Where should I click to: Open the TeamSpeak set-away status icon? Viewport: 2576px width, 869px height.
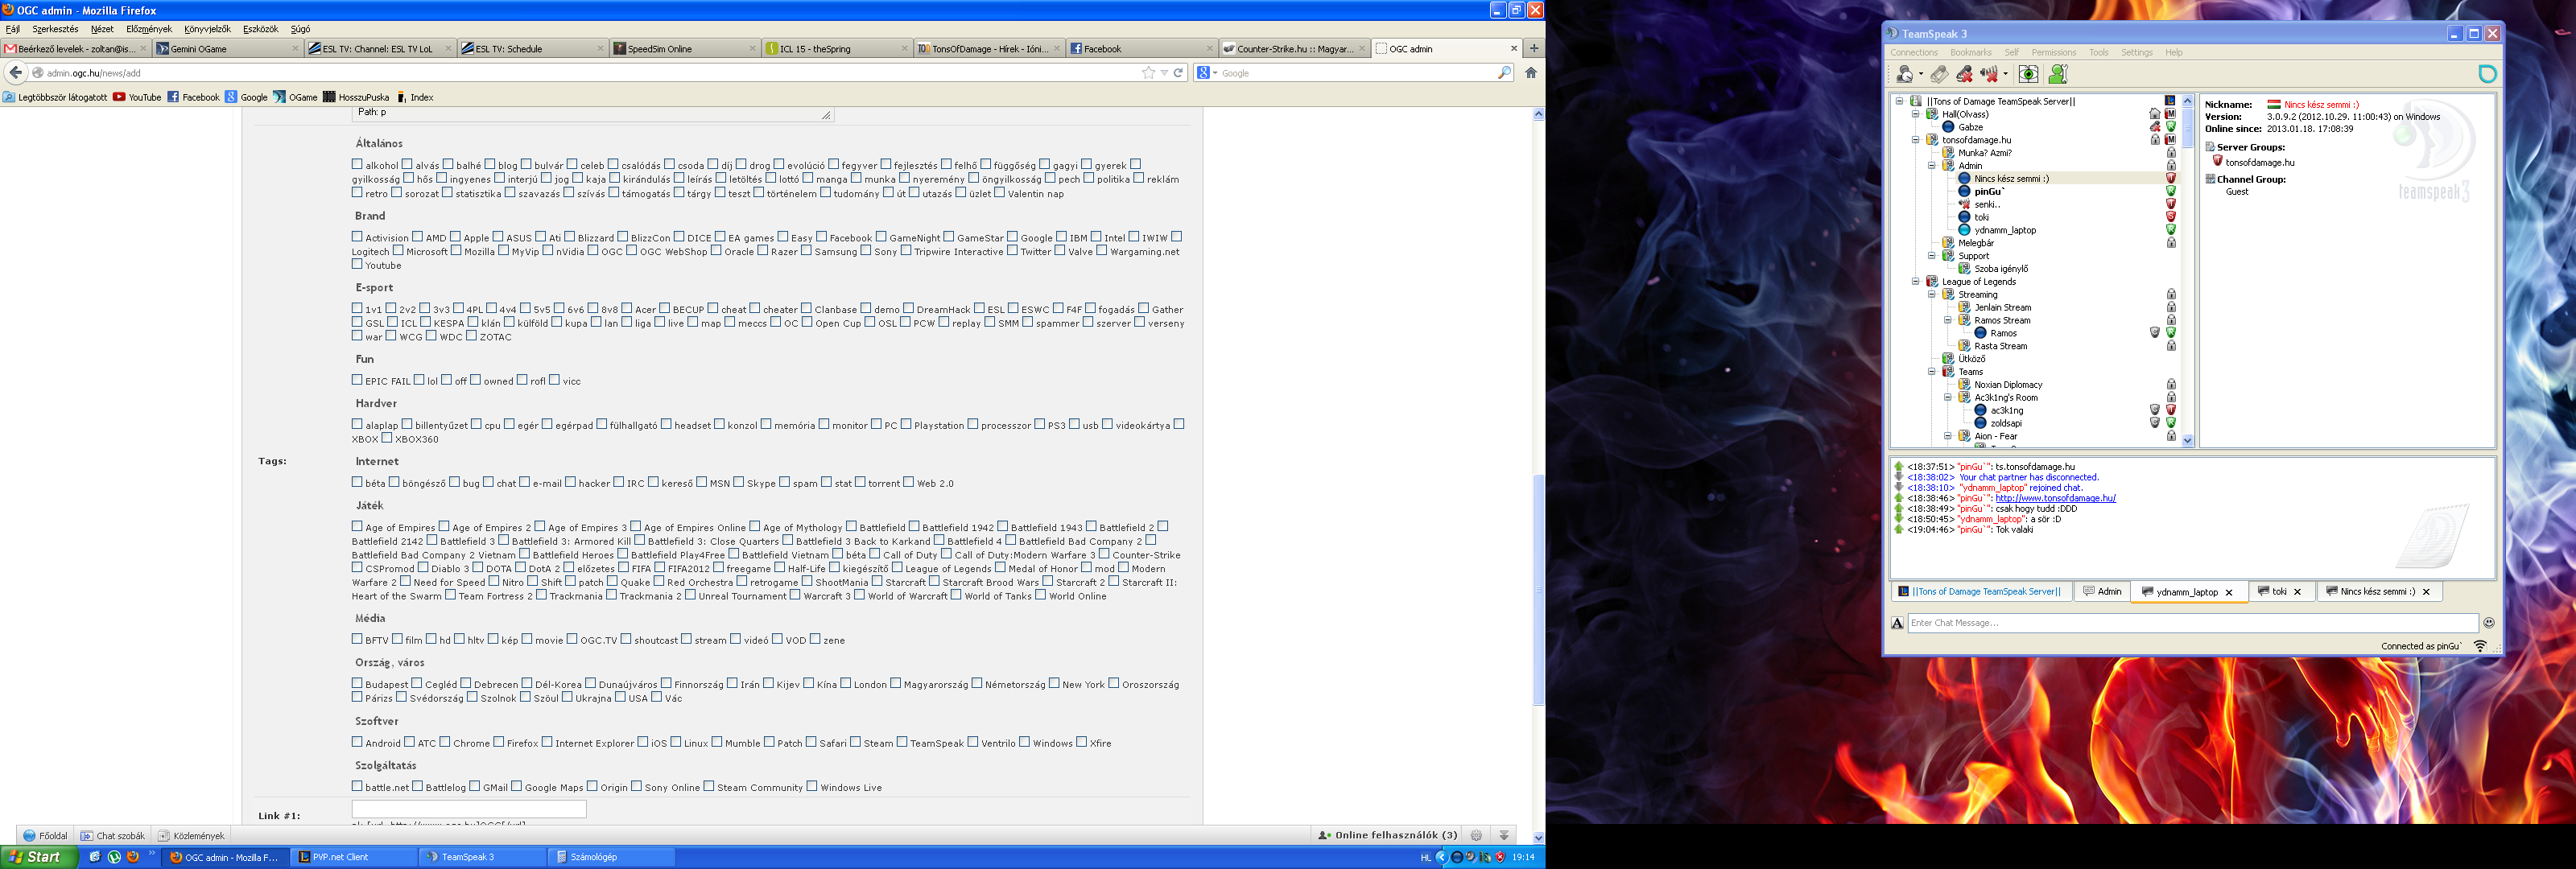(x=1904, y=74)
